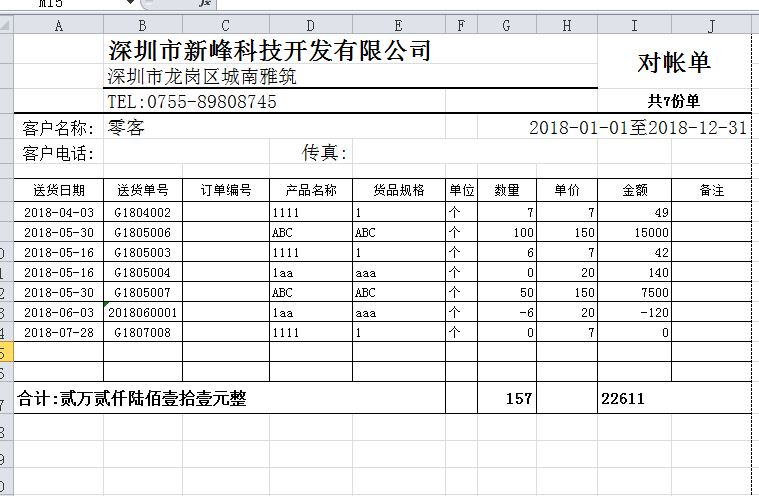Click the 备注 table header
The image size is (759, 496).
tap(712, 190)
